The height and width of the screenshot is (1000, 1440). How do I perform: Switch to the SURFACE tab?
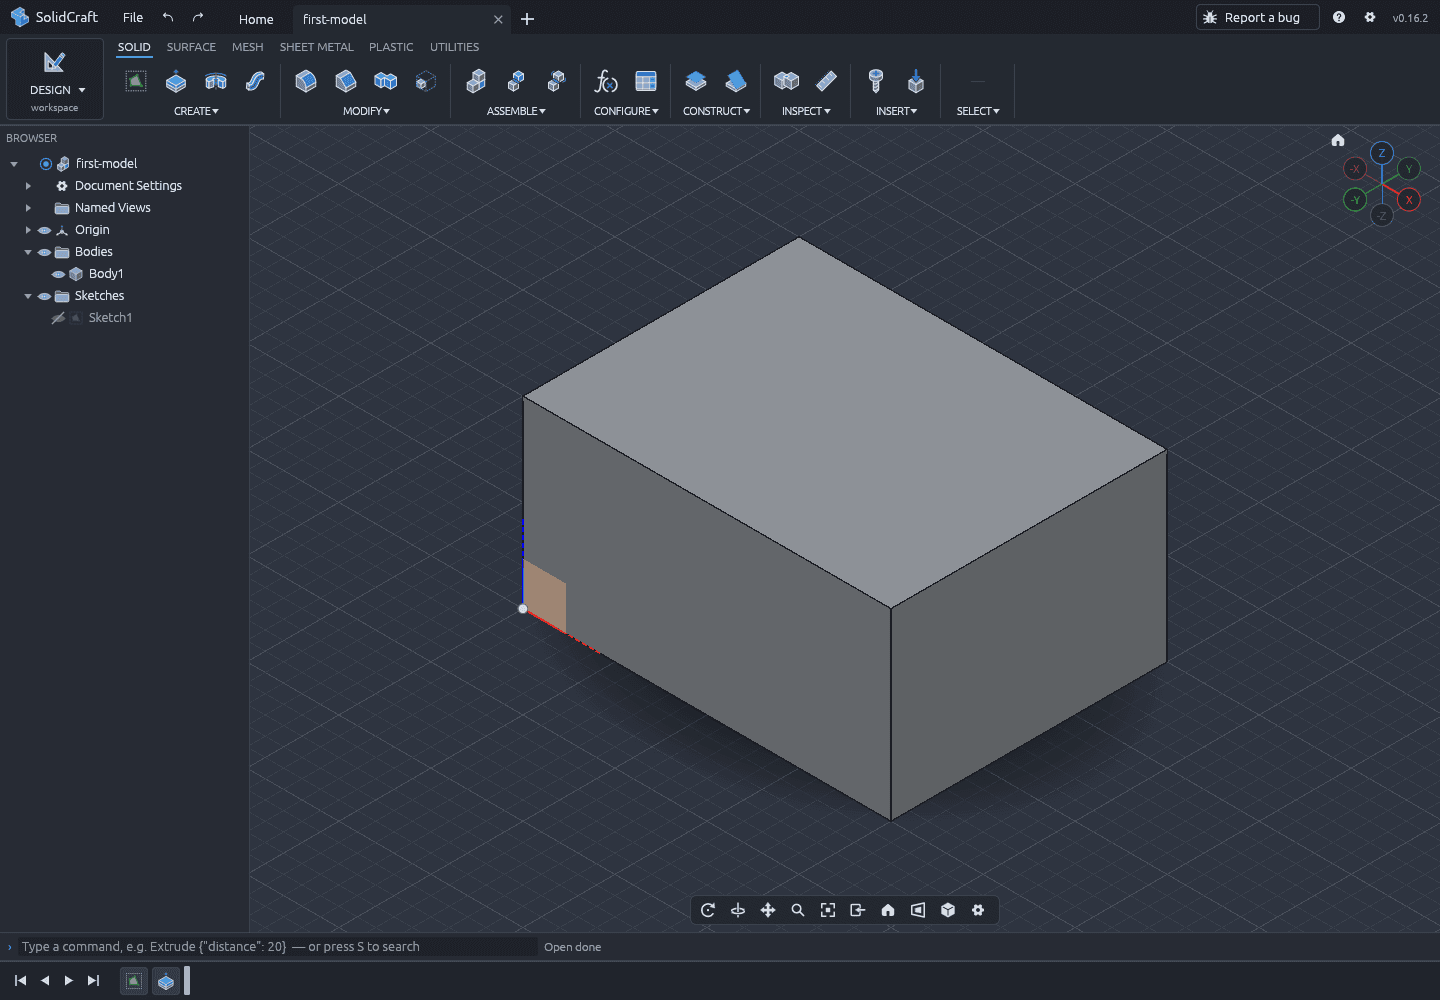(191, 47)
